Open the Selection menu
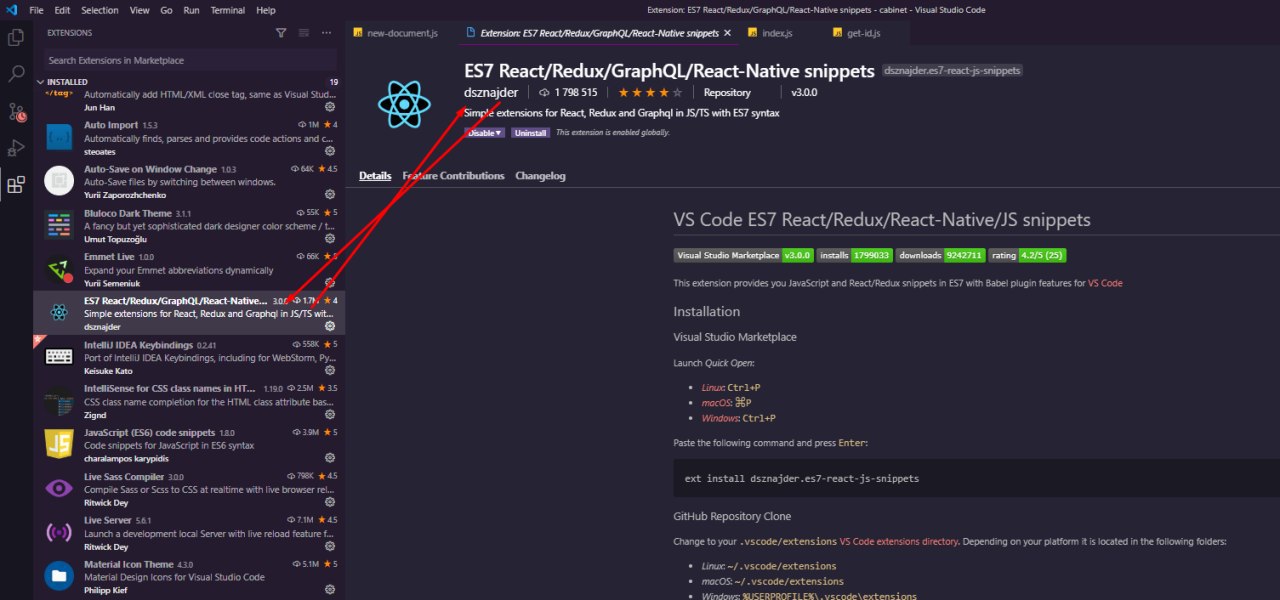Viewport: 1280px width, 600px height. 99,10
